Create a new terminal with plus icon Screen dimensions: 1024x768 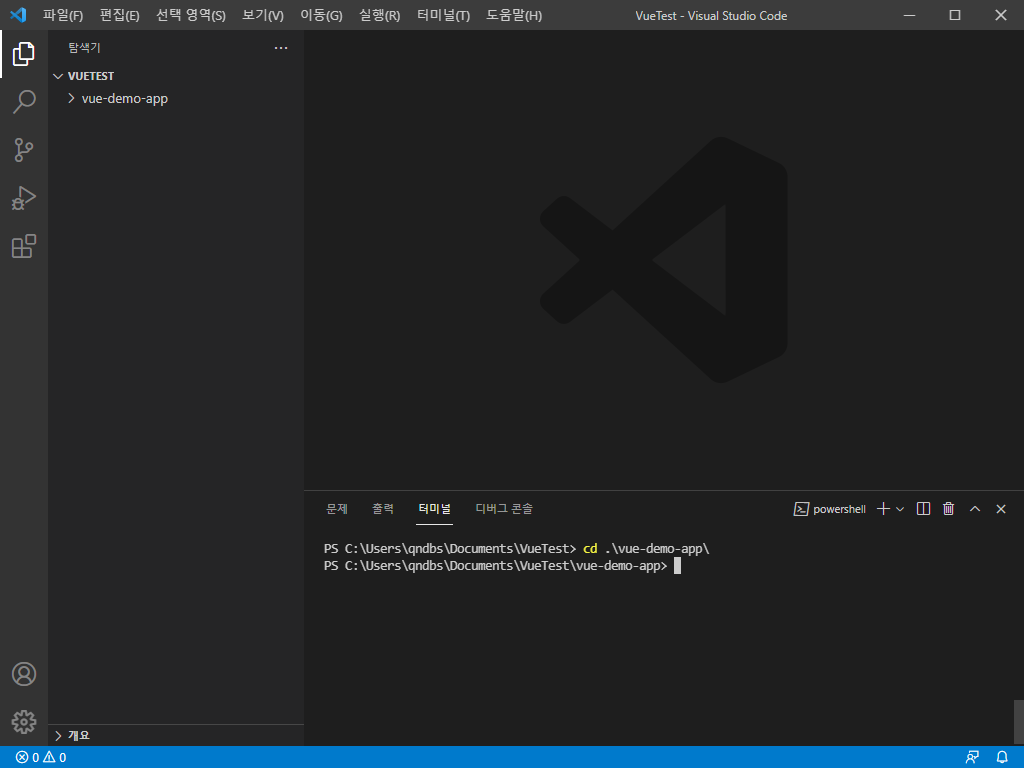click(883, 509)
